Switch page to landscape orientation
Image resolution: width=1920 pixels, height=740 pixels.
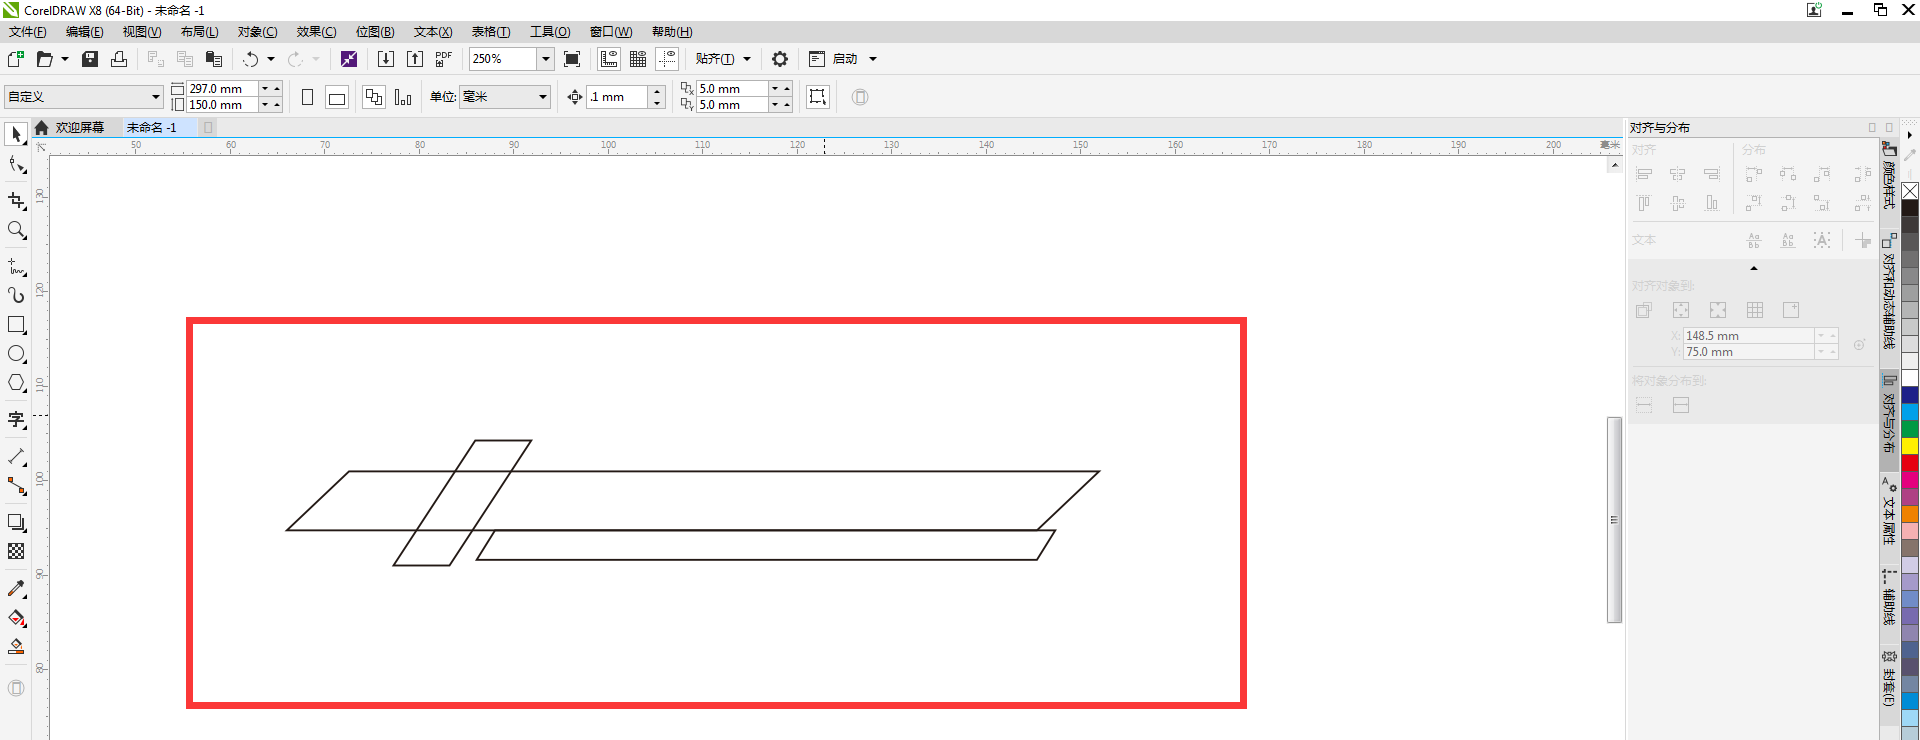[x=337, y=97]
